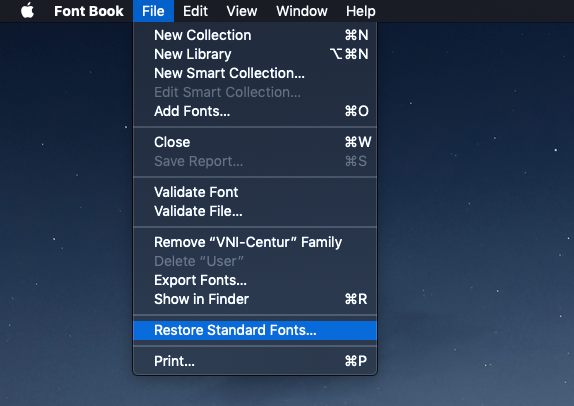The height and width of the screenshot is (406, 574).
Task: Choose Print… from the File menu
Action: pos(255,361)
